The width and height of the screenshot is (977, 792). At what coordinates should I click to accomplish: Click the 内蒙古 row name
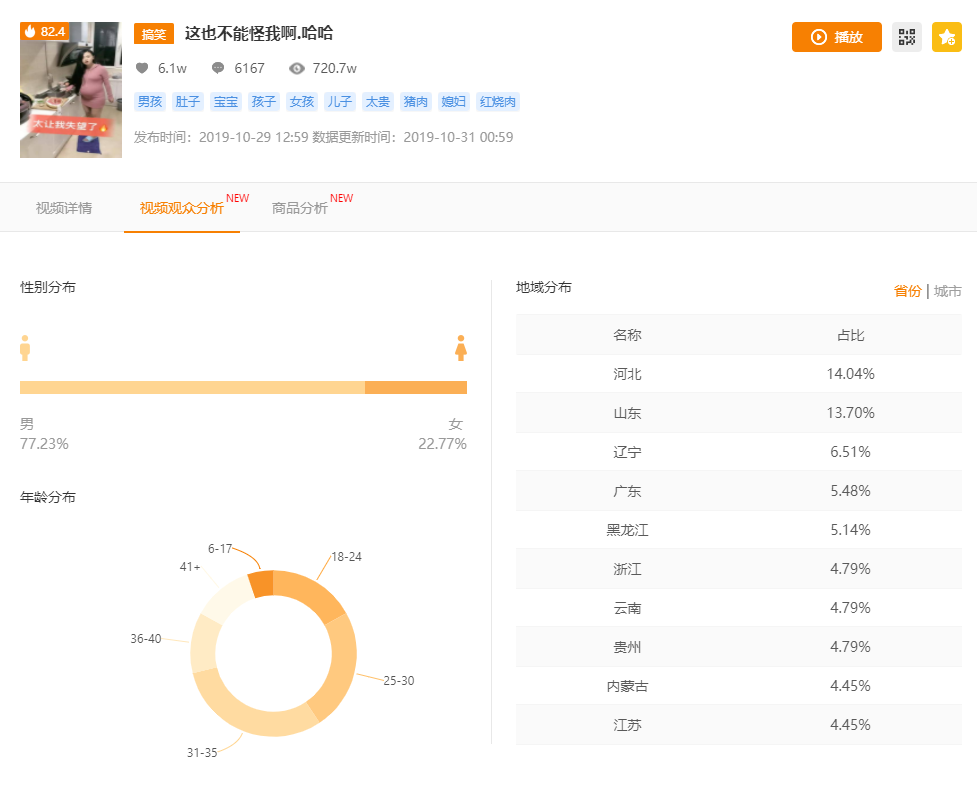627,686
